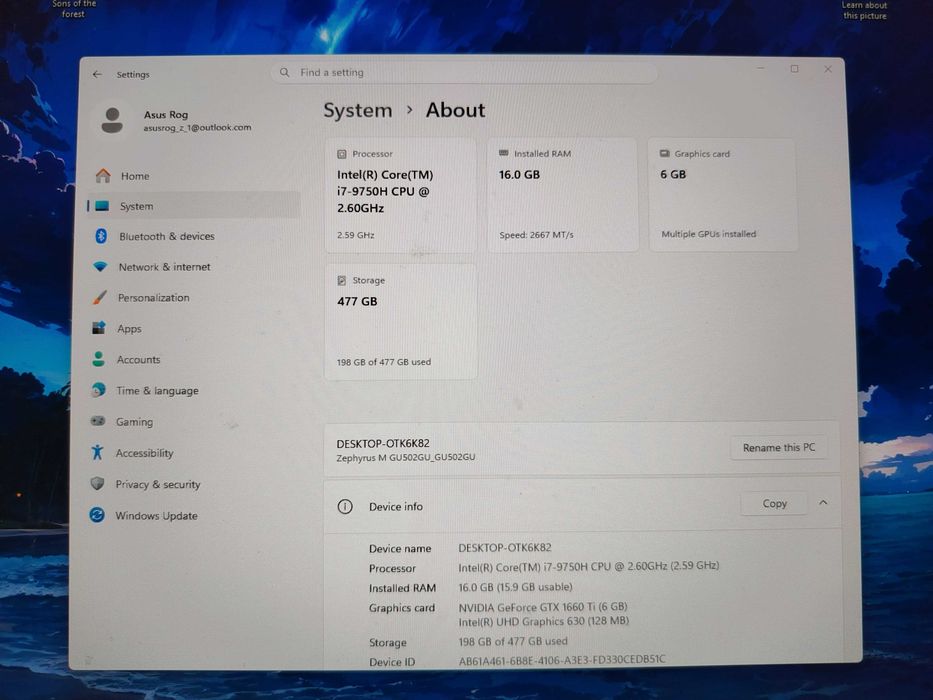Click the Storage drive icon
This screenshot has height=700, width=933.
(342, 280)
